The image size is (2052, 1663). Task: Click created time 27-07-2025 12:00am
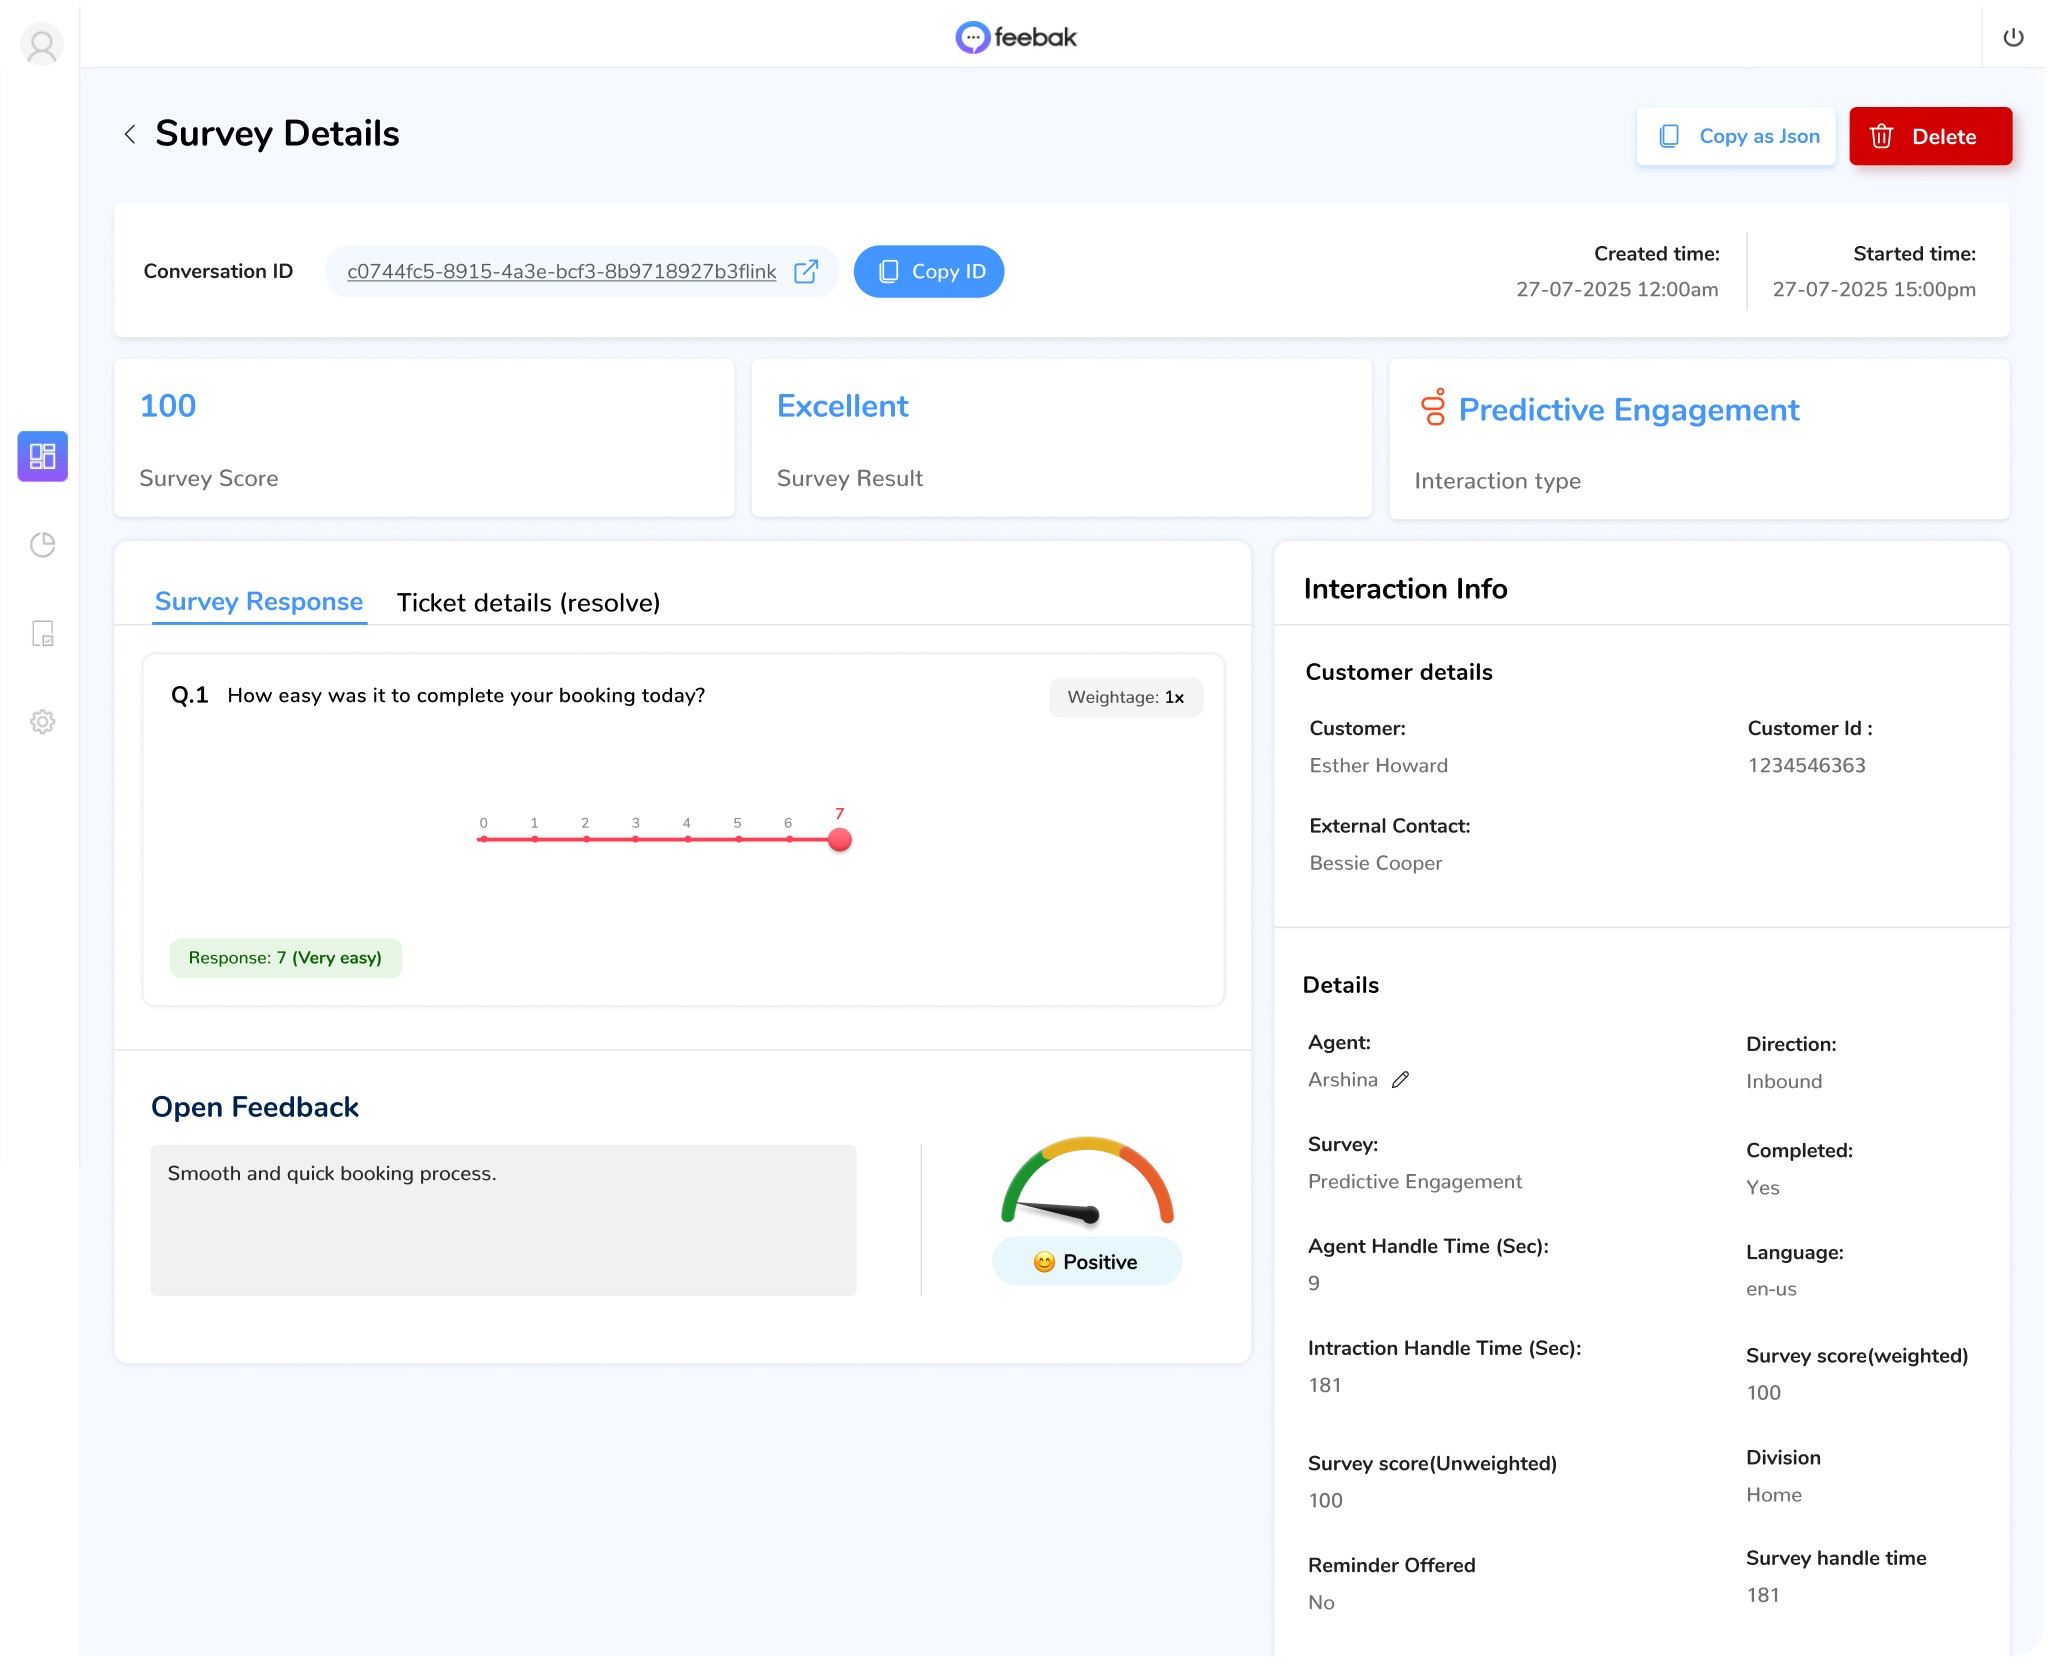click(x=1617, y=289)
